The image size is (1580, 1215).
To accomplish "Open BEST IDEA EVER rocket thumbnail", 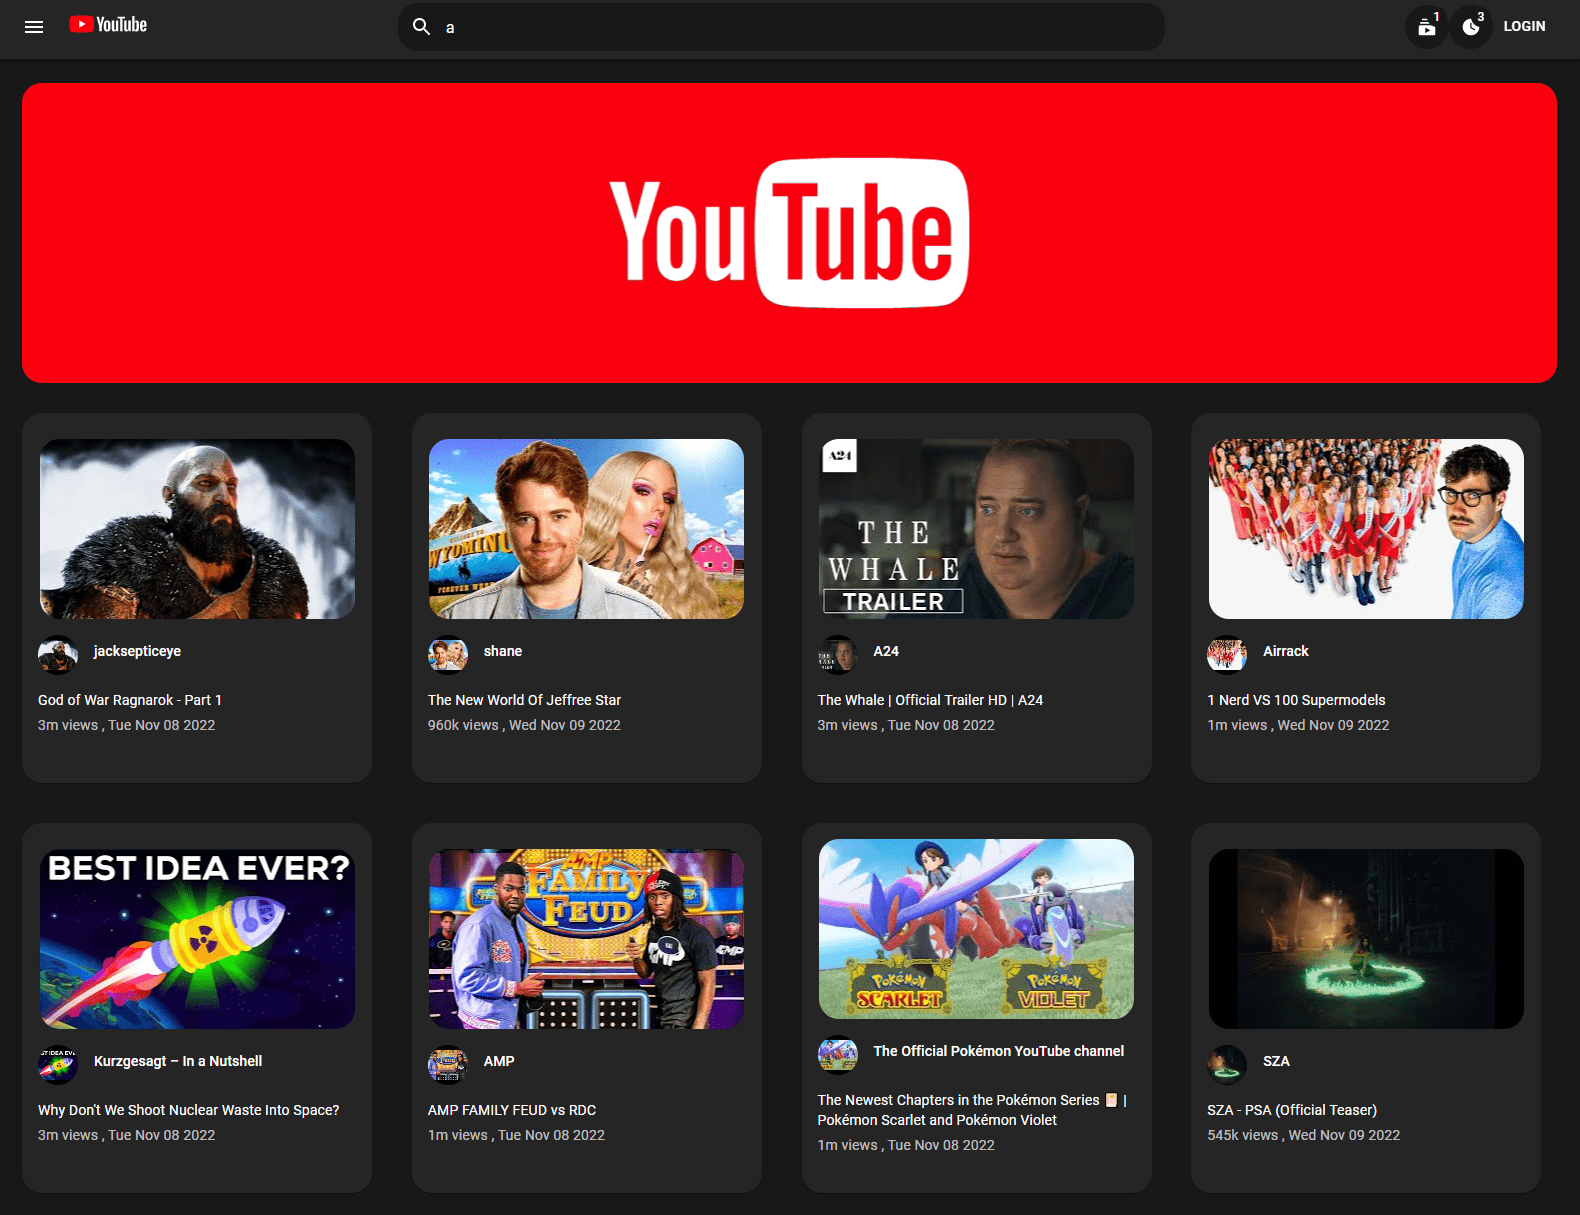I will point(197,939).
